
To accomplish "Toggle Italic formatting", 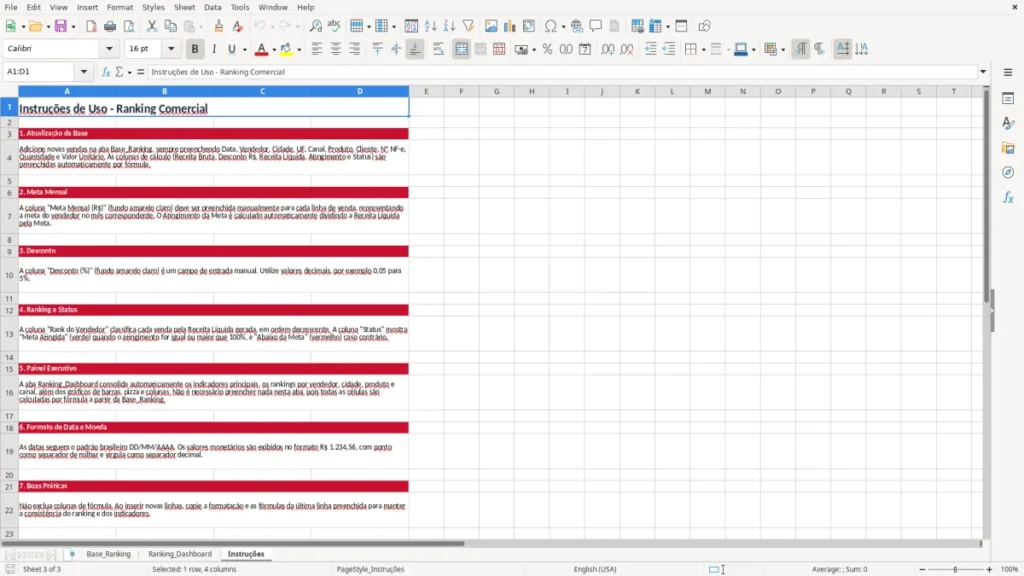I will click(214, 49).
